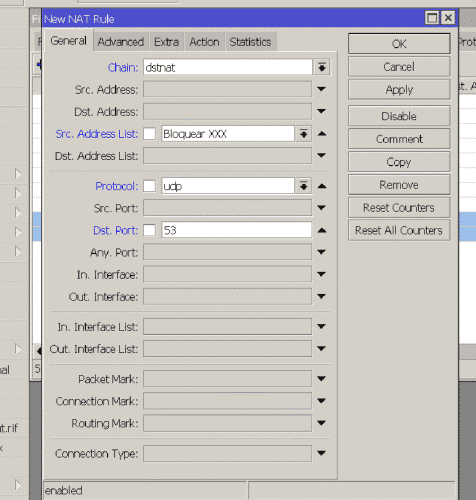Screen dimensions: 476x500
Task: Toggle the Dst. Port invert checkbox
Action: pos(149,230)
